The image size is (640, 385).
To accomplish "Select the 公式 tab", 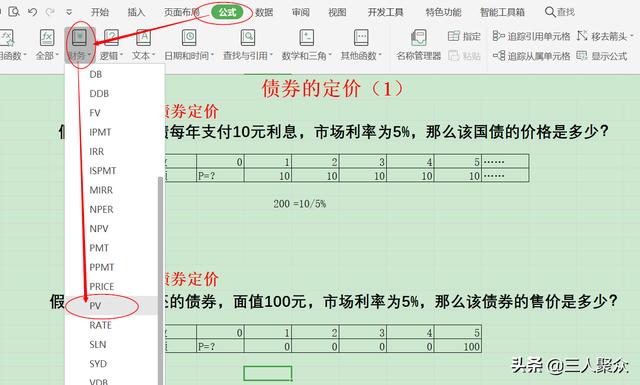I will [x=227, y=12].
